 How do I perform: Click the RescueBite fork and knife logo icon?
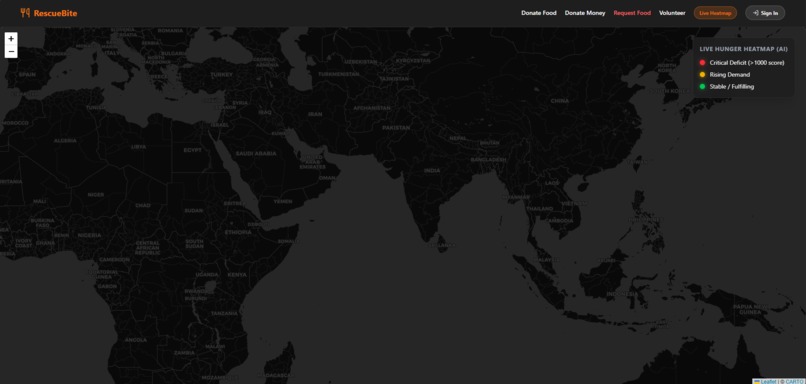pos(25,13)
